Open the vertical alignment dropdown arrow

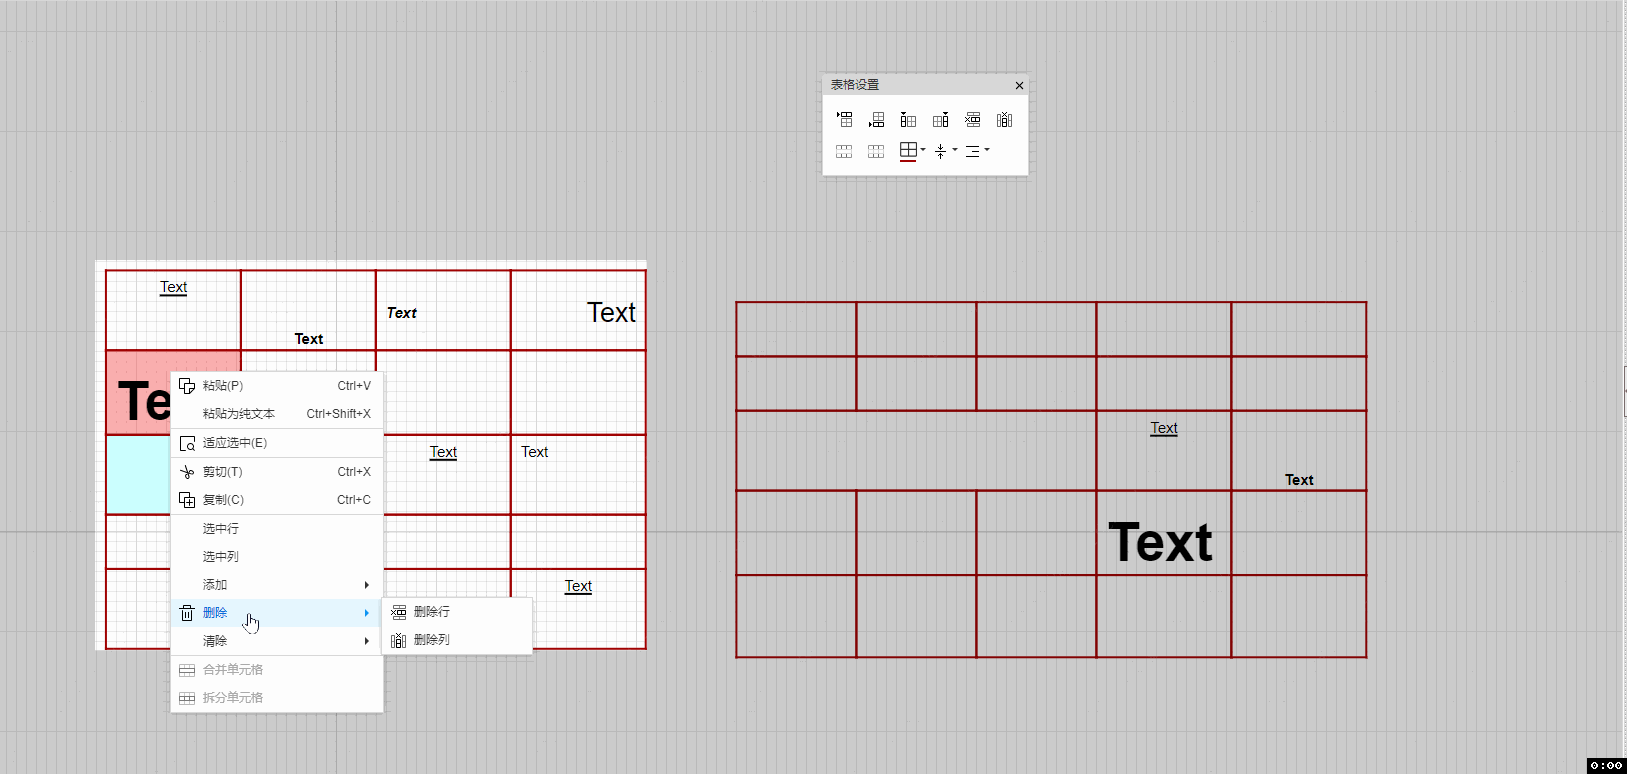[x=955, y=150]
